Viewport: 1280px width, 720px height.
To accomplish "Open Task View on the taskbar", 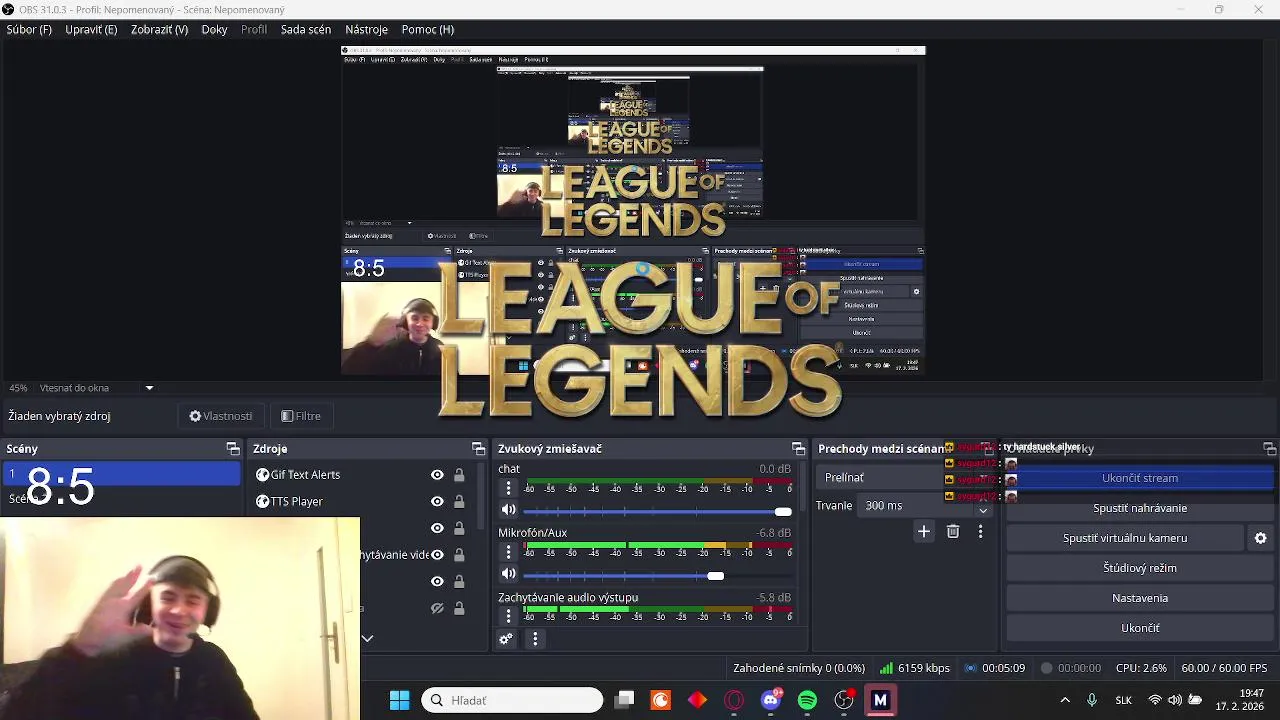I will [x=624, y=700].
